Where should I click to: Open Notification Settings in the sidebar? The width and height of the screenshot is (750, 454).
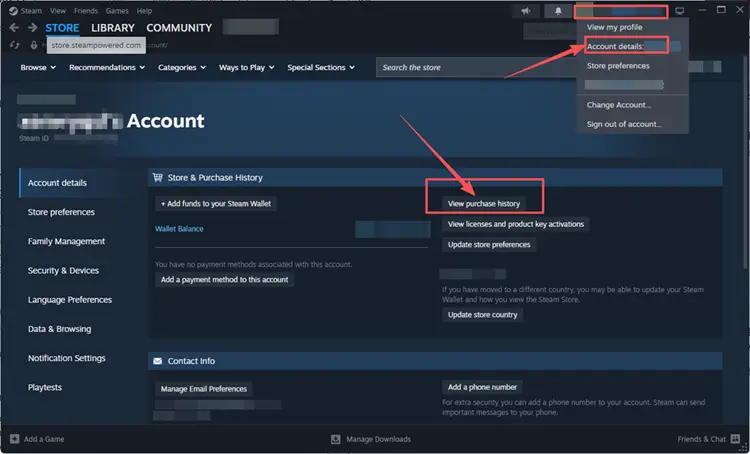click(x=66, y=358)
